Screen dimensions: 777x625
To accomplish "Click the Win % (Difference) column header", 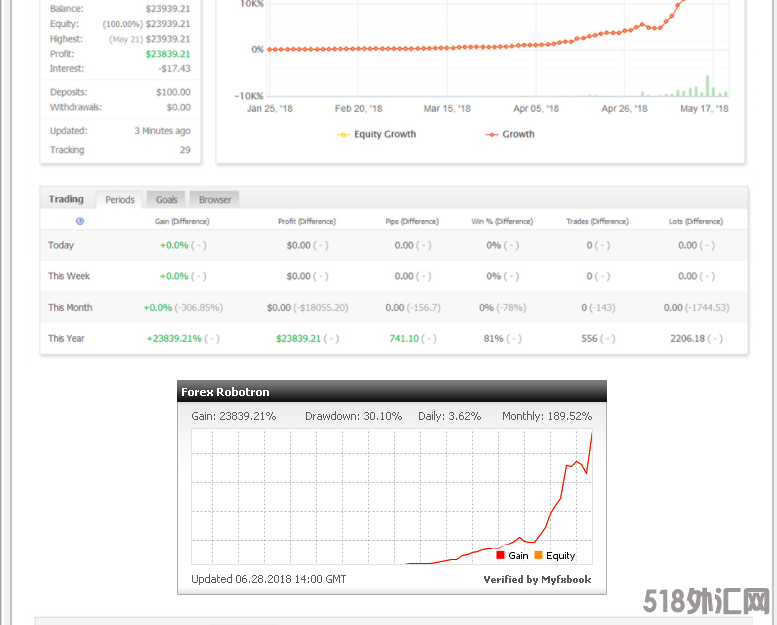I will [502, 222].
